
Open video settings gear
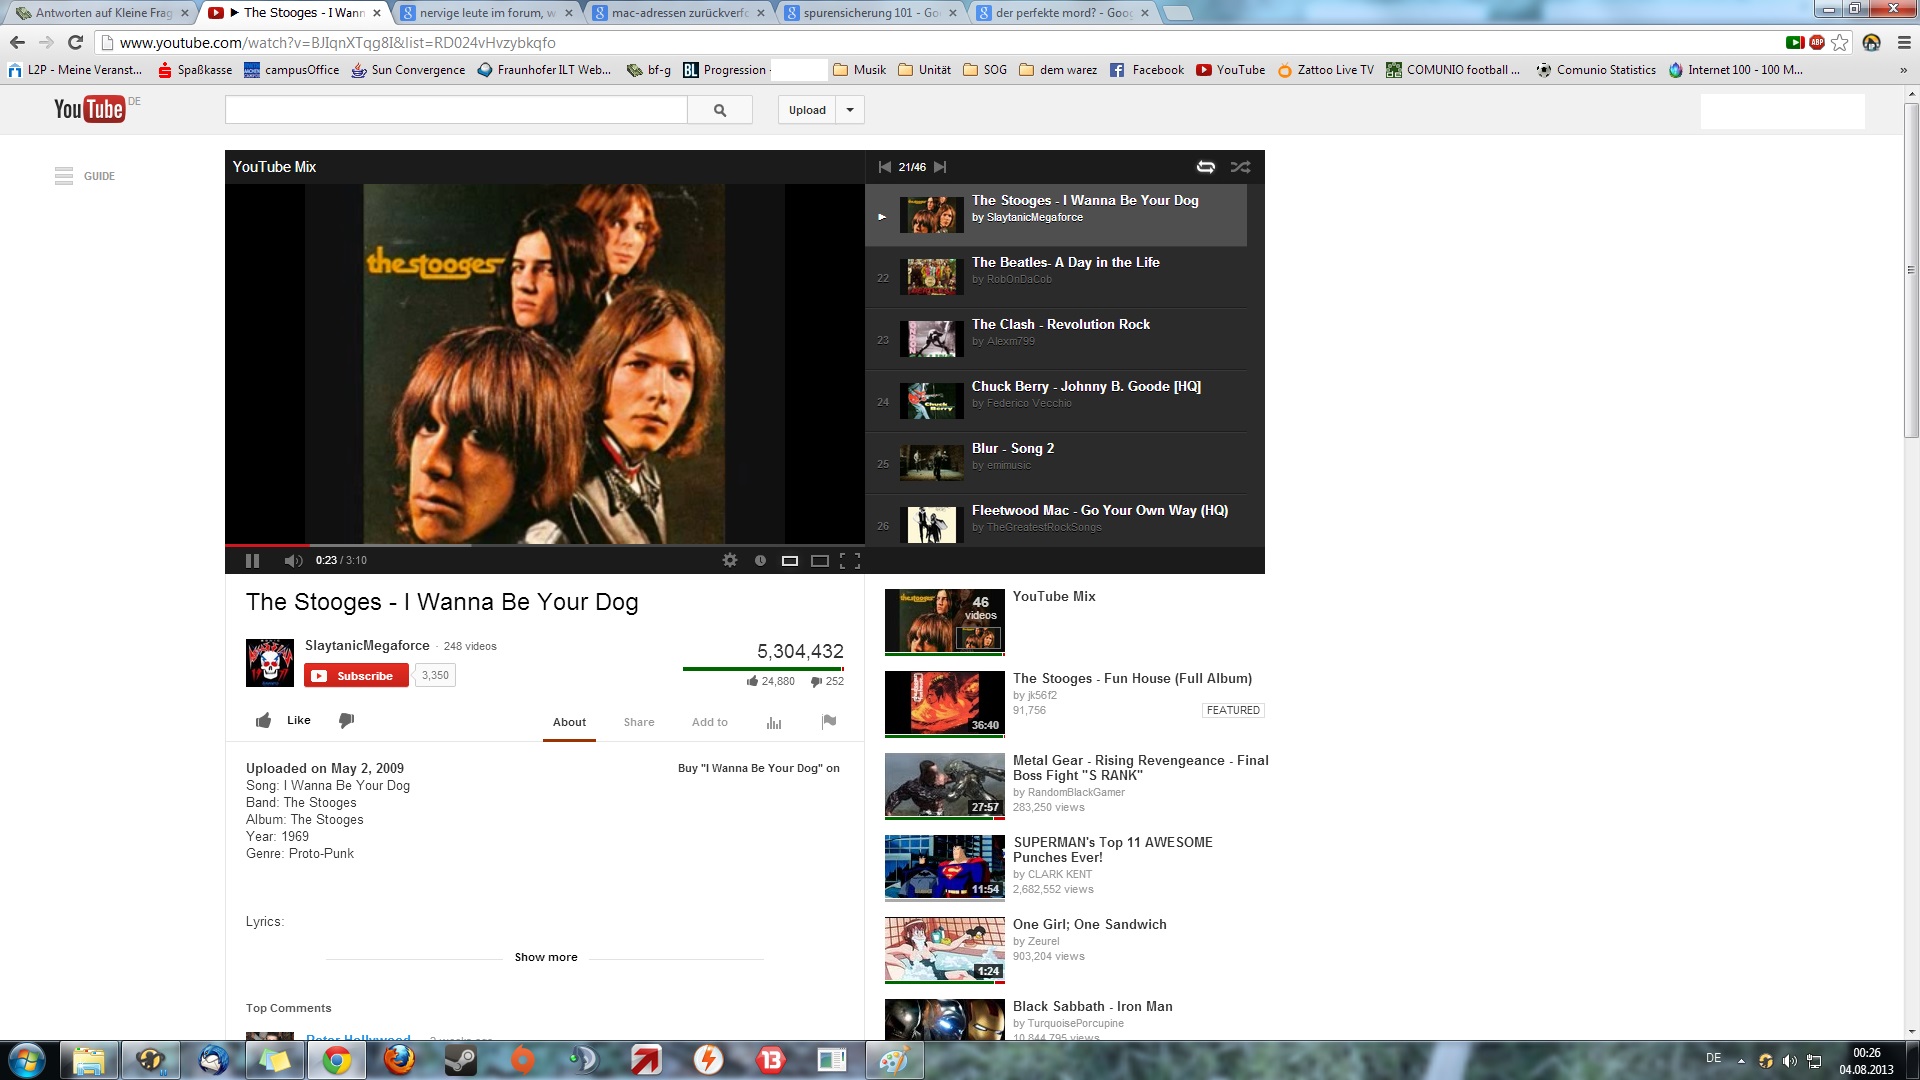tap(730, 561)
